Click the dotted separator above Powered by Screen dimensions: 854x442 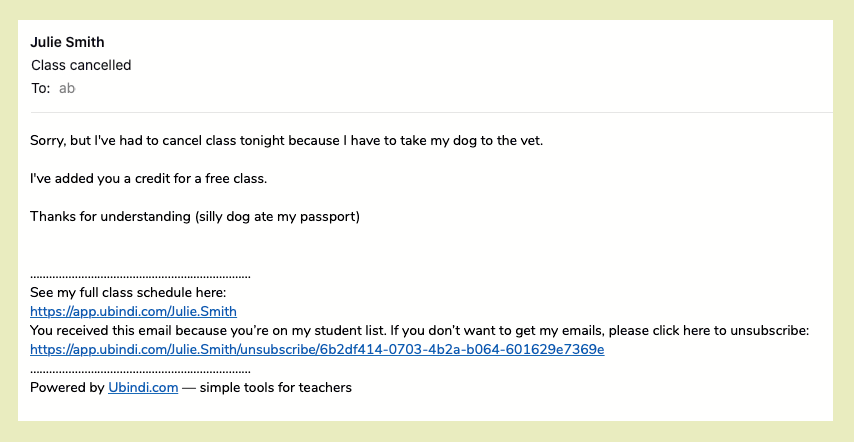(x=140, y=370)
